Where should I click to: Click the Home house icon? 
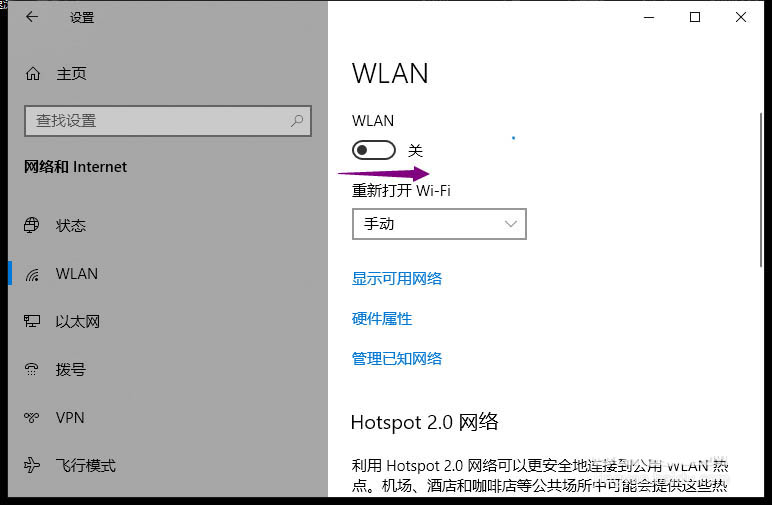pyautogui.click(x=33, y=74)
